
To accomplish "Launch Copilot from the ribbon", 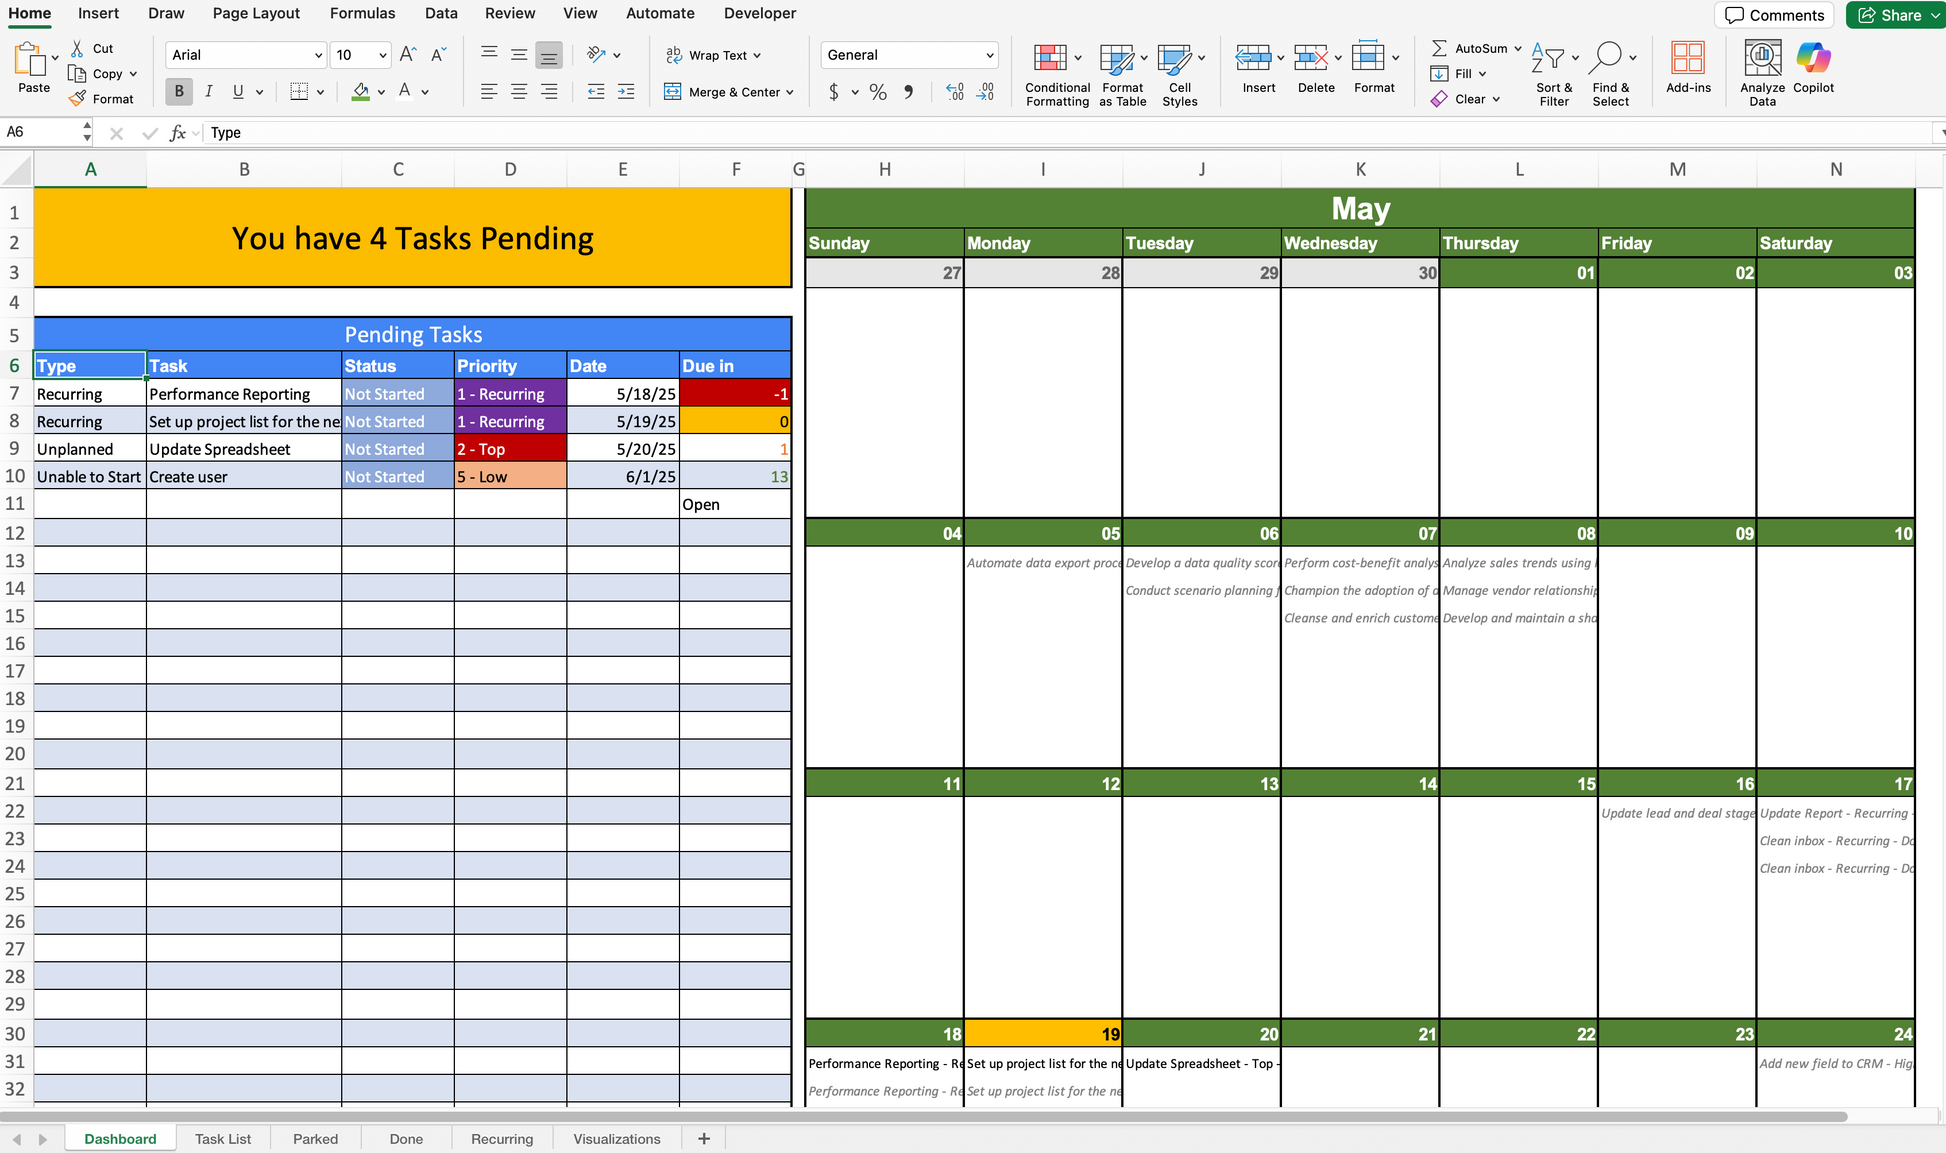I will (1813, 59).
